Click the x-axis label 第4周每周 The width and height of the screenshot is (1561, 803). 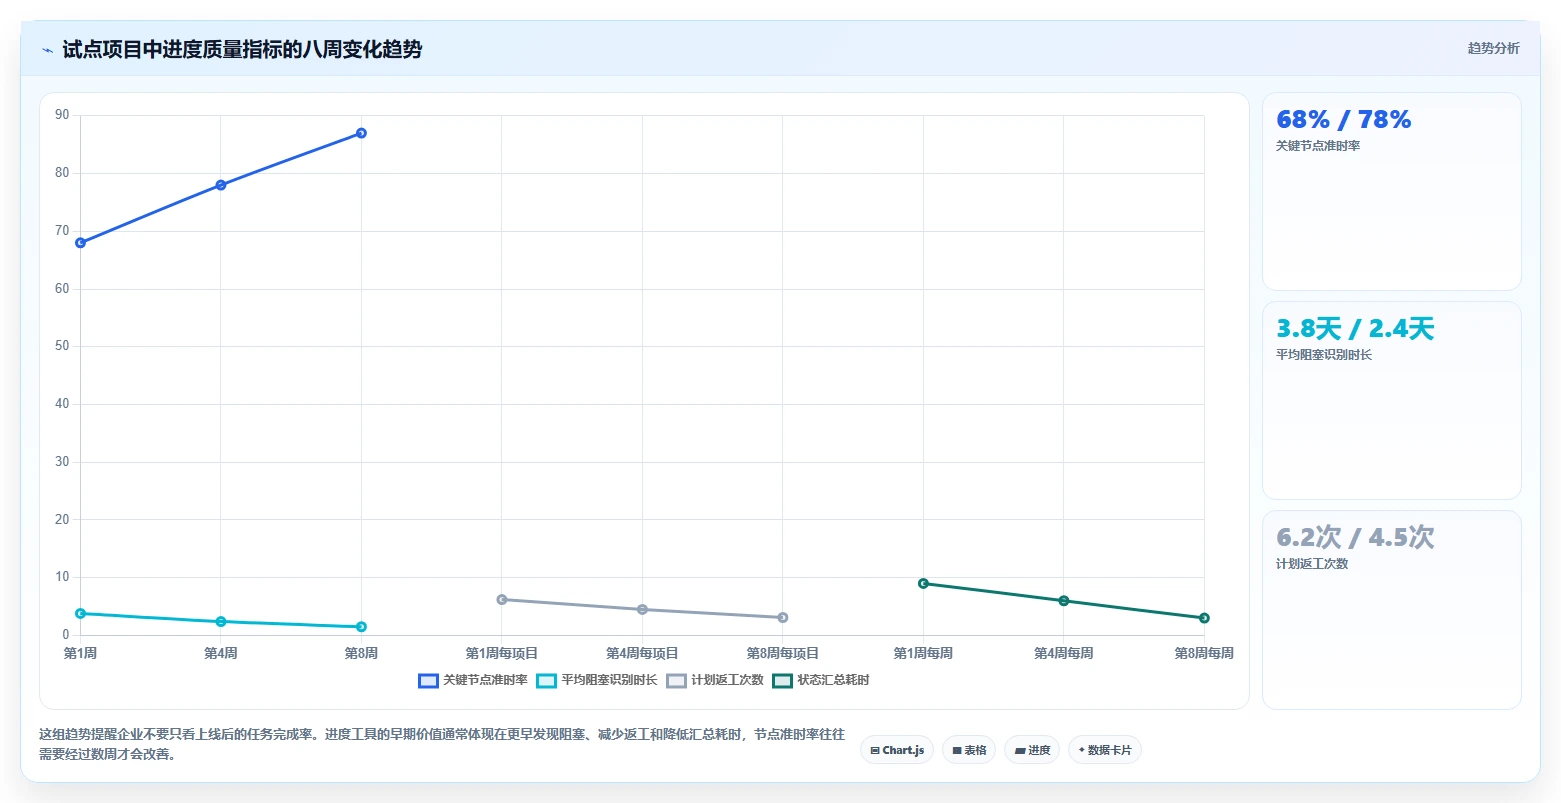point(1064,653)
